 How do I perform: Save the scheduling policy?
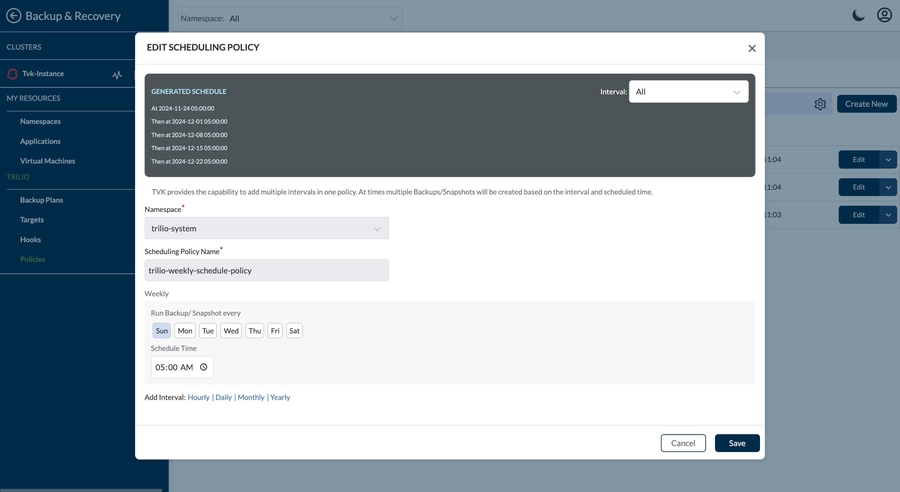pyautogui.click(x=737, y=443)
